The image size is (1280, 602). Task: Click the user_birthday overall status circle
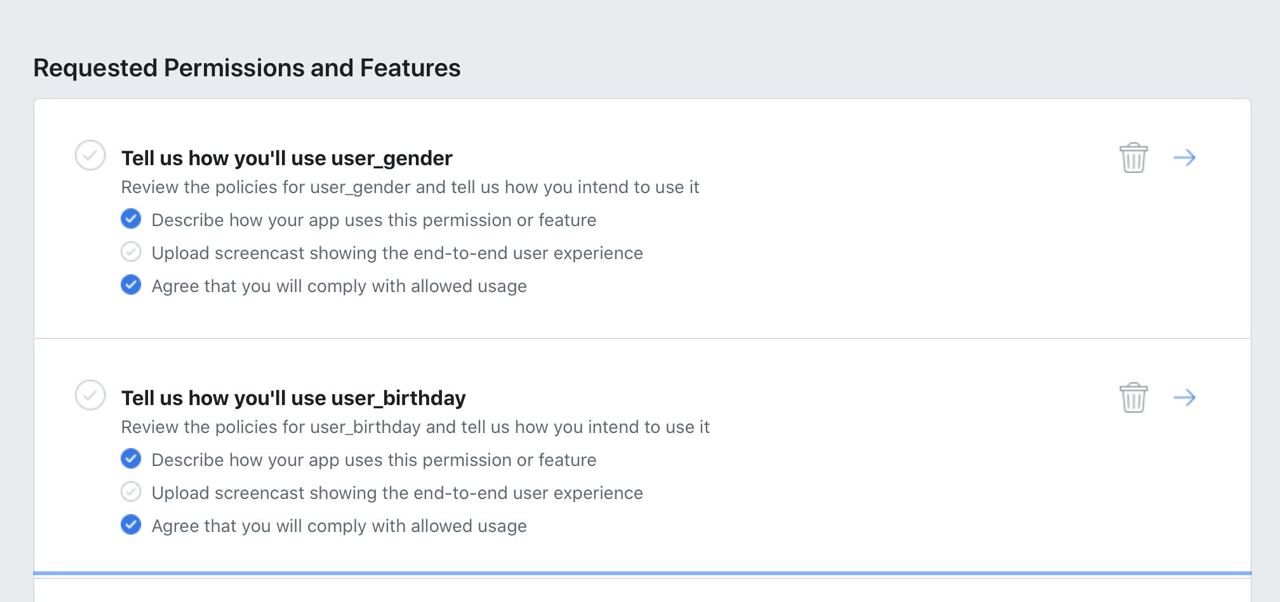[x=90, y=395]
